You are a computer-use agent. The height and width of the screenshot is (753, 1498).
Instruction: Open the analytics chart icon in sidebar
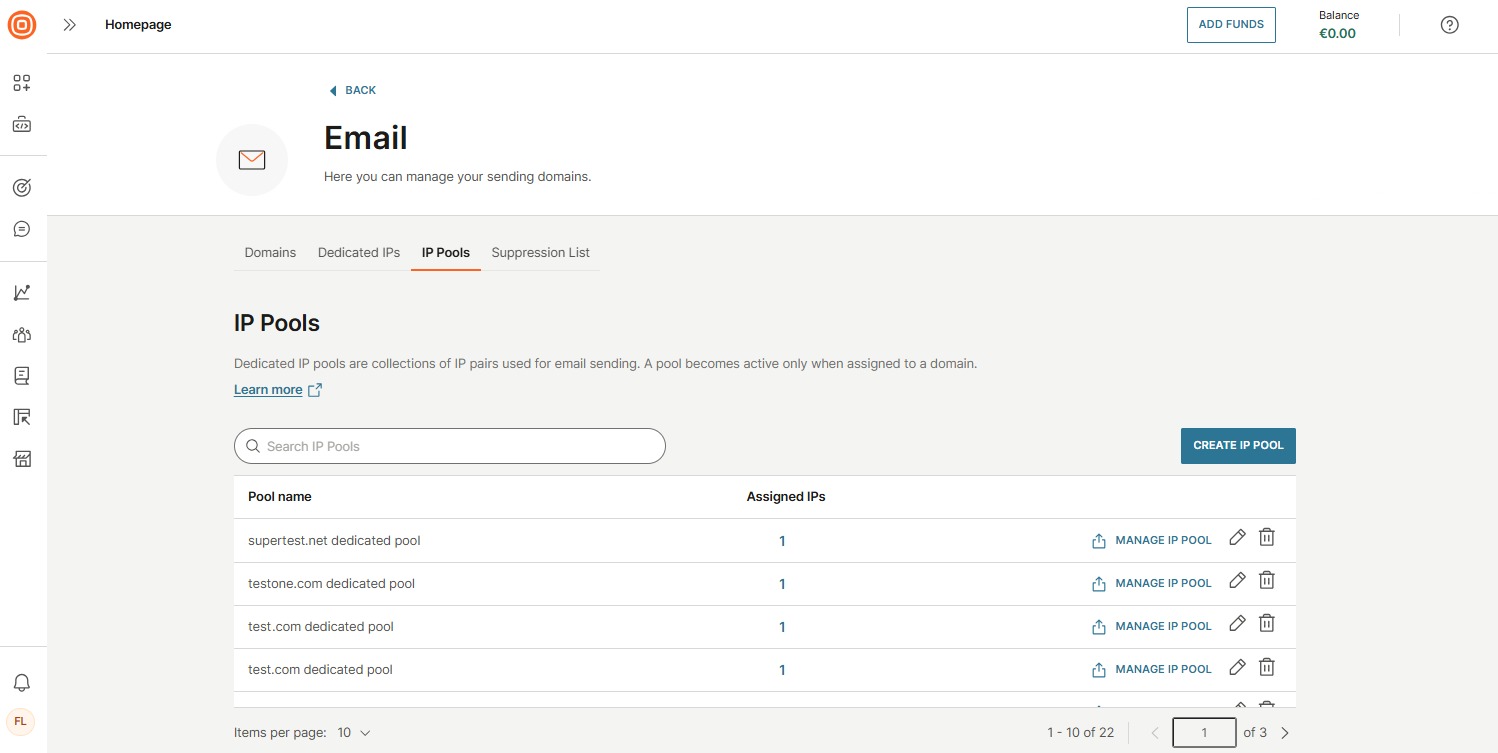coord(22,292)
